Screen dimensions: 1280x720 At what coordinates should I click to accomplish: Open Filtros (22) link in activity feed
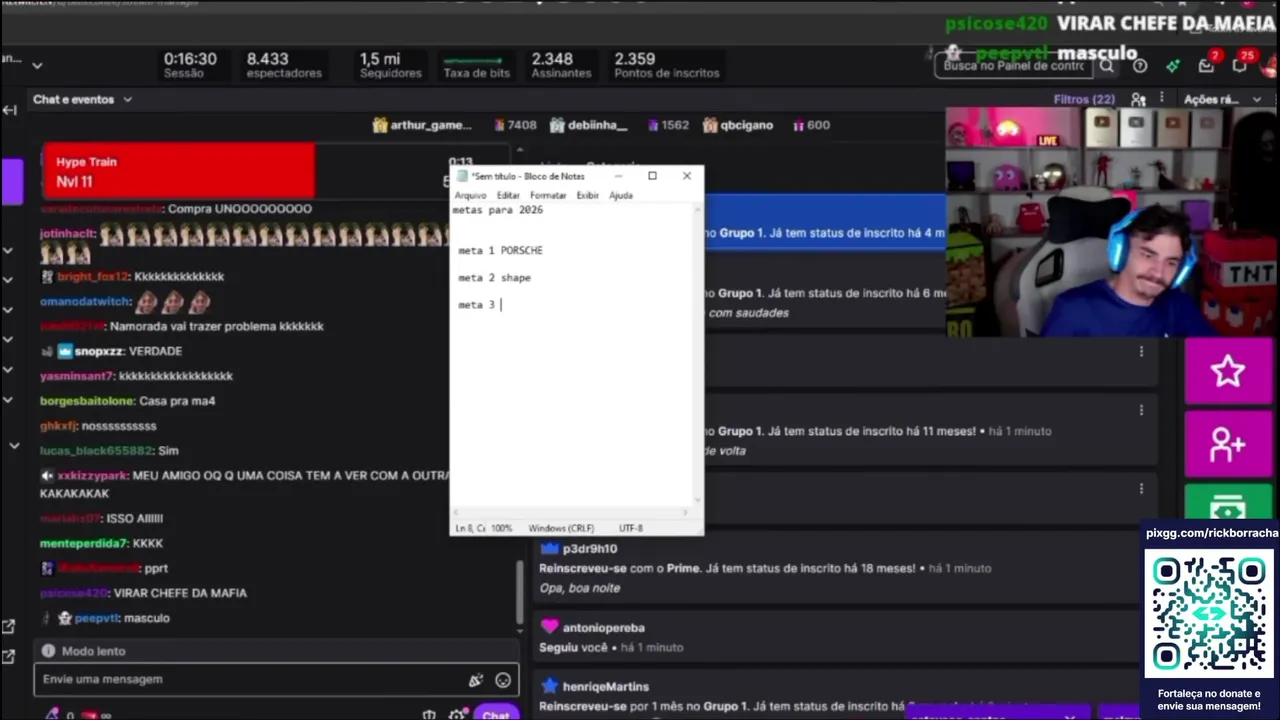click(1084, 99)
